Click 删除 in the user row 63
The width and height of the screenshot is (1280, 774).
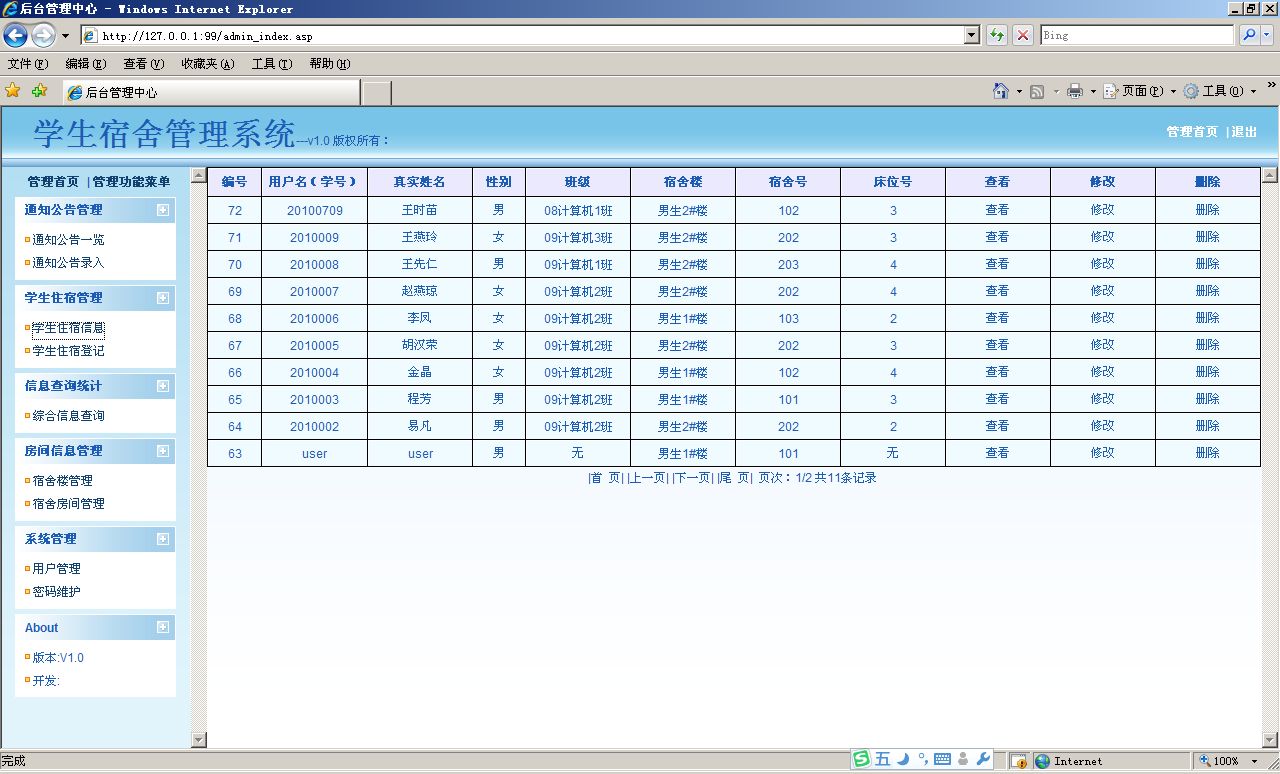click(x=1207, y=453)
